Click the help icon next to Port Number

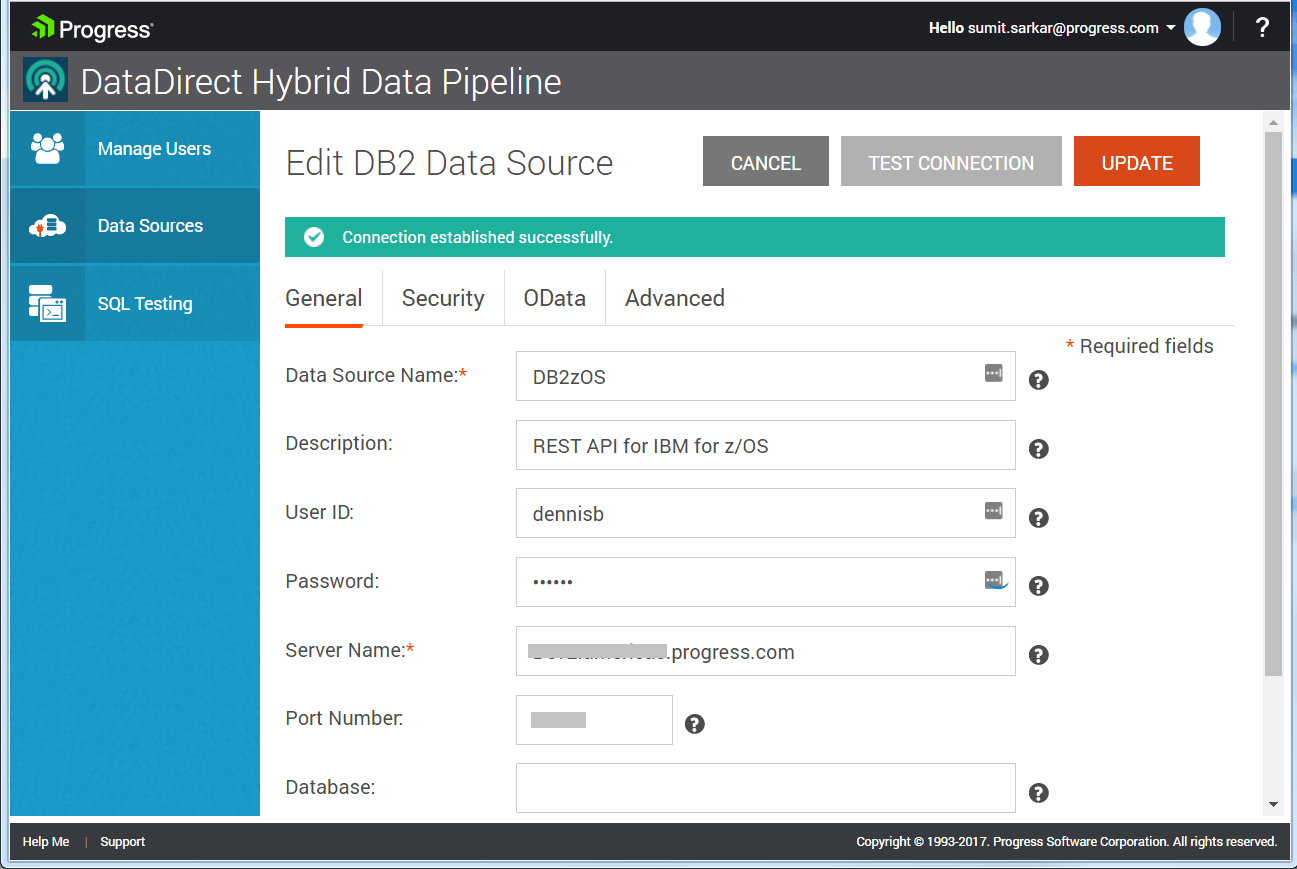click(694, 723)
